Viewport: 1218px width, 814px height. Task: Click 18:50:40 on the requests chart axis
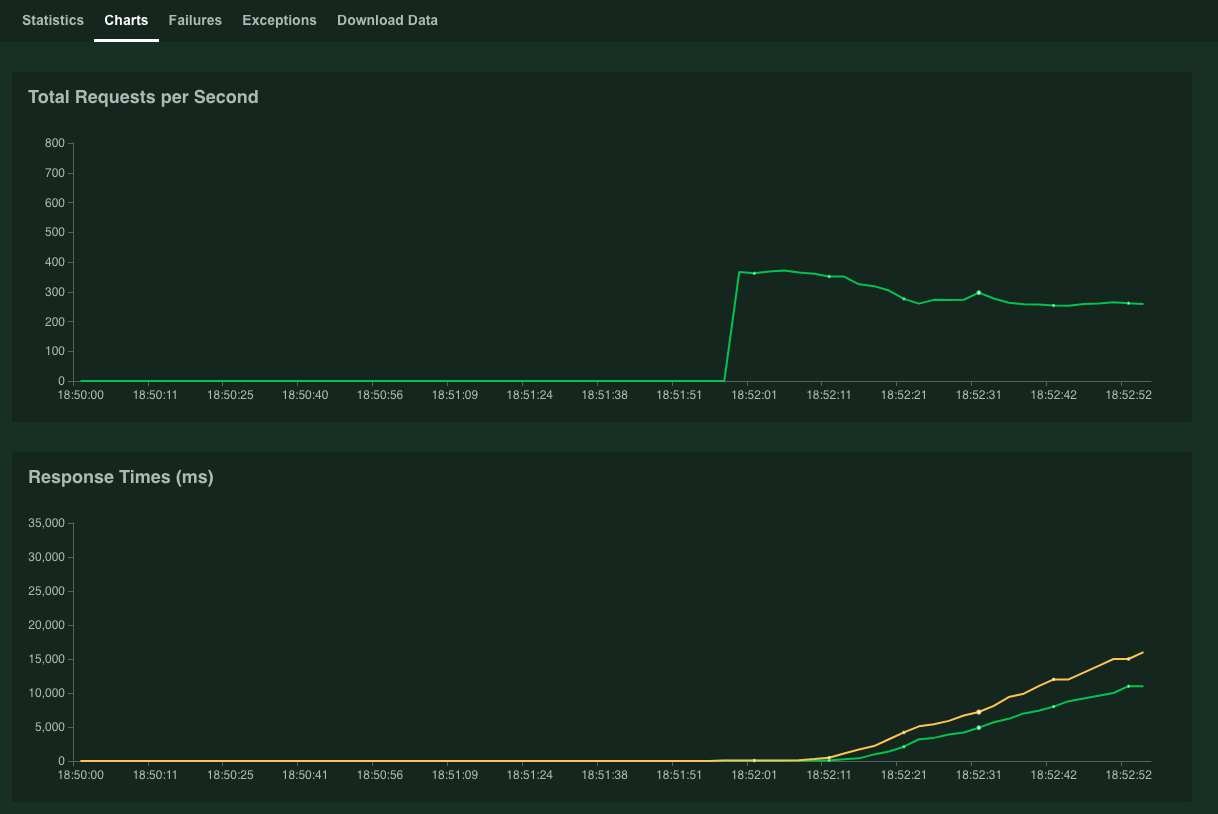pos(305,395)
